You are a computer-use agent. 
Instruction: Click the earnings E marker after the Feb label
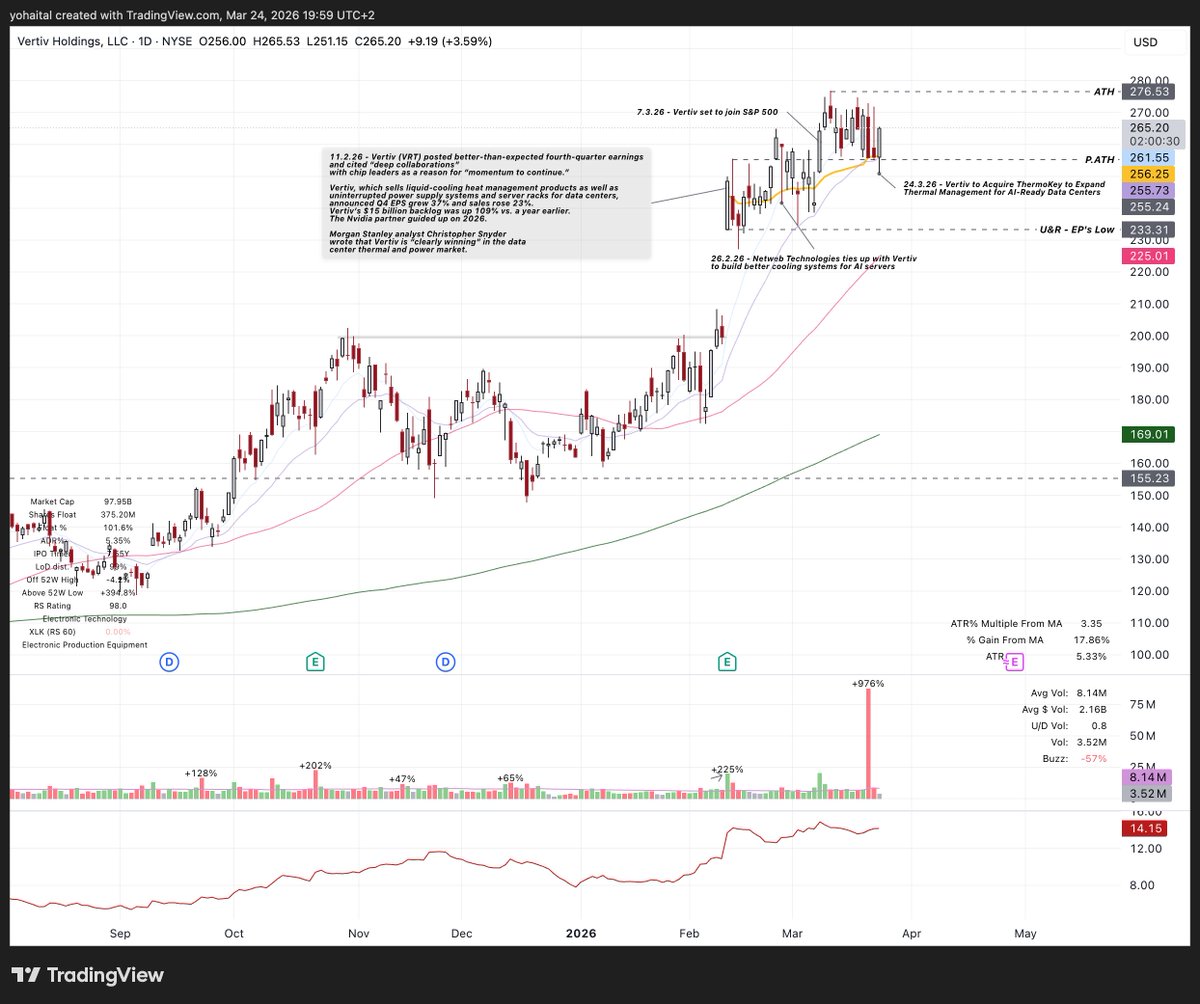tap(727, 661)
